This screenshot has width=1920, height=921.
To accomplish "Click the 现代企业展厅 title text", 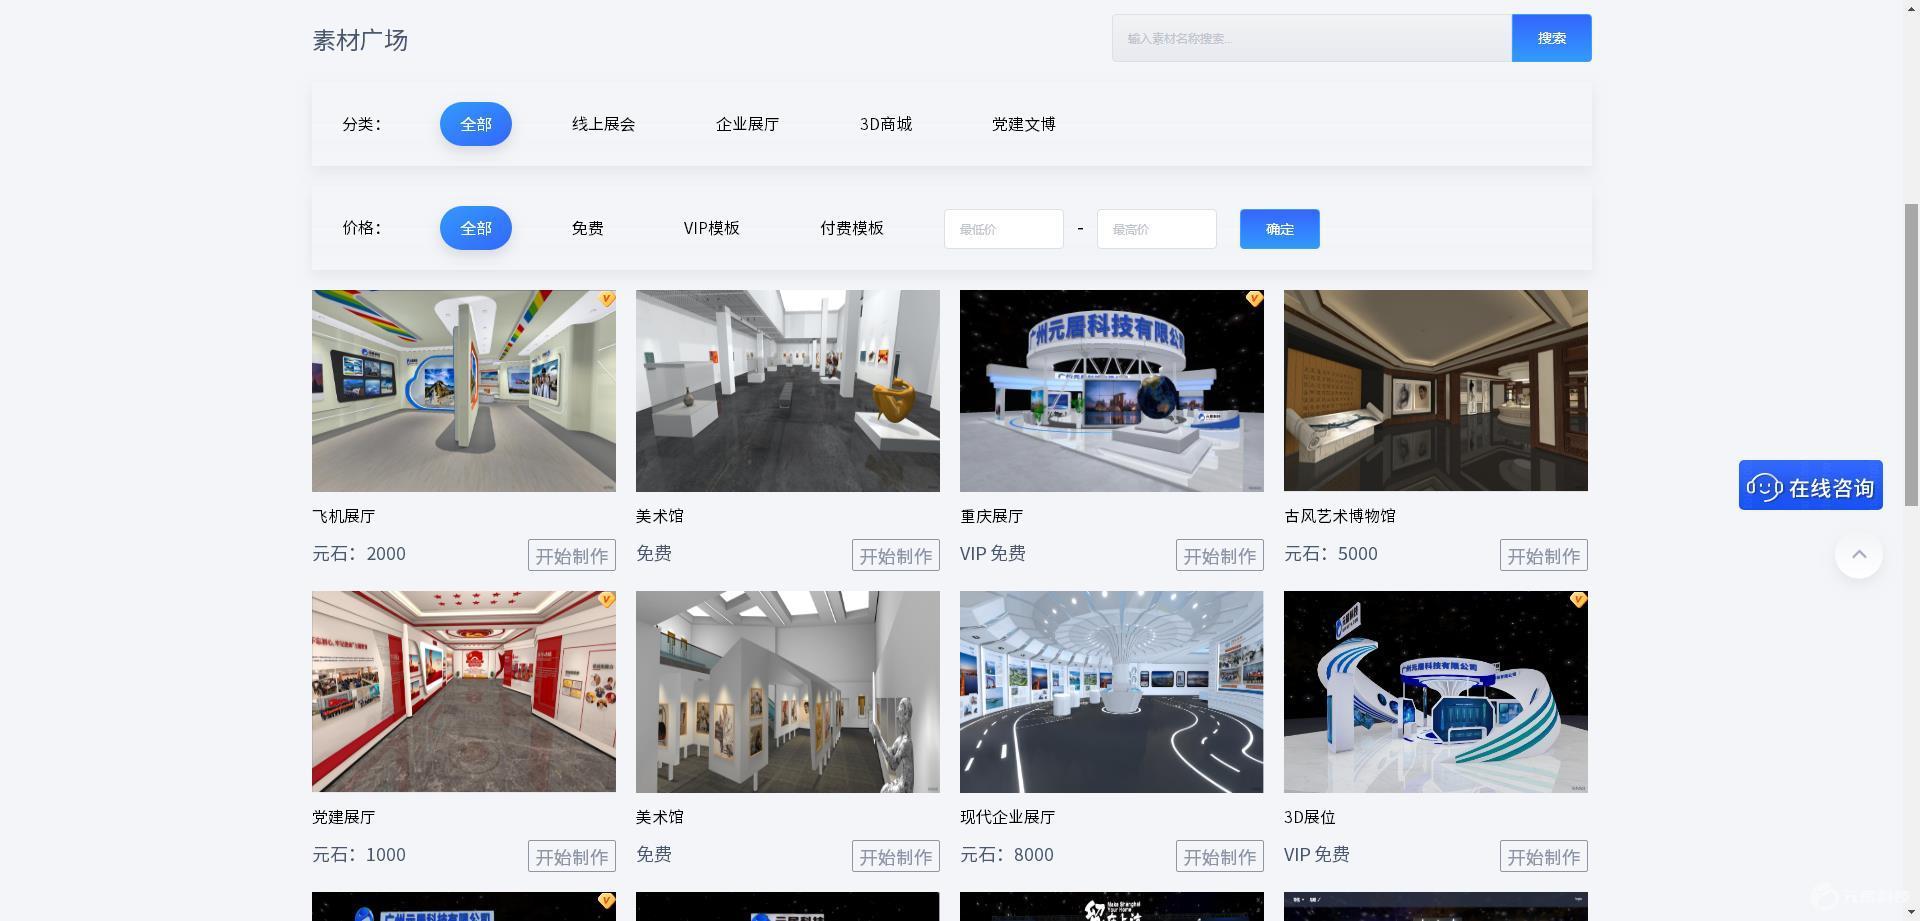I will [x=1008, y=817].
